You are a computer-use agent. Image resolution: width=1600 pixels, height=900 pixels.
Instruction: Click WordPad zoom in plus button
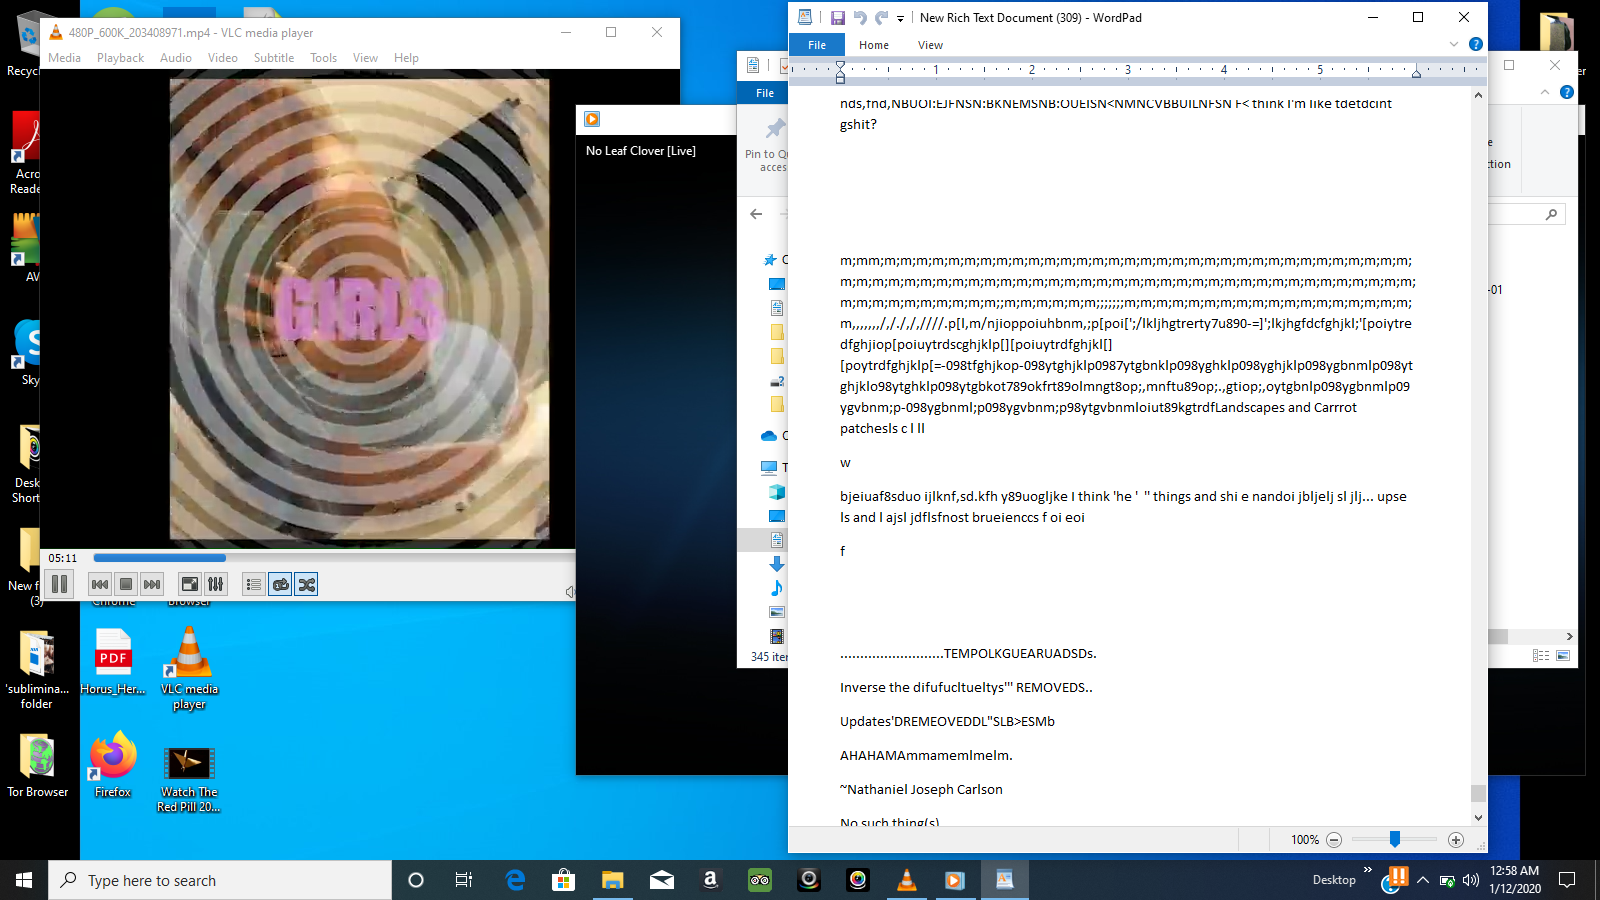tap(1456, 840)
